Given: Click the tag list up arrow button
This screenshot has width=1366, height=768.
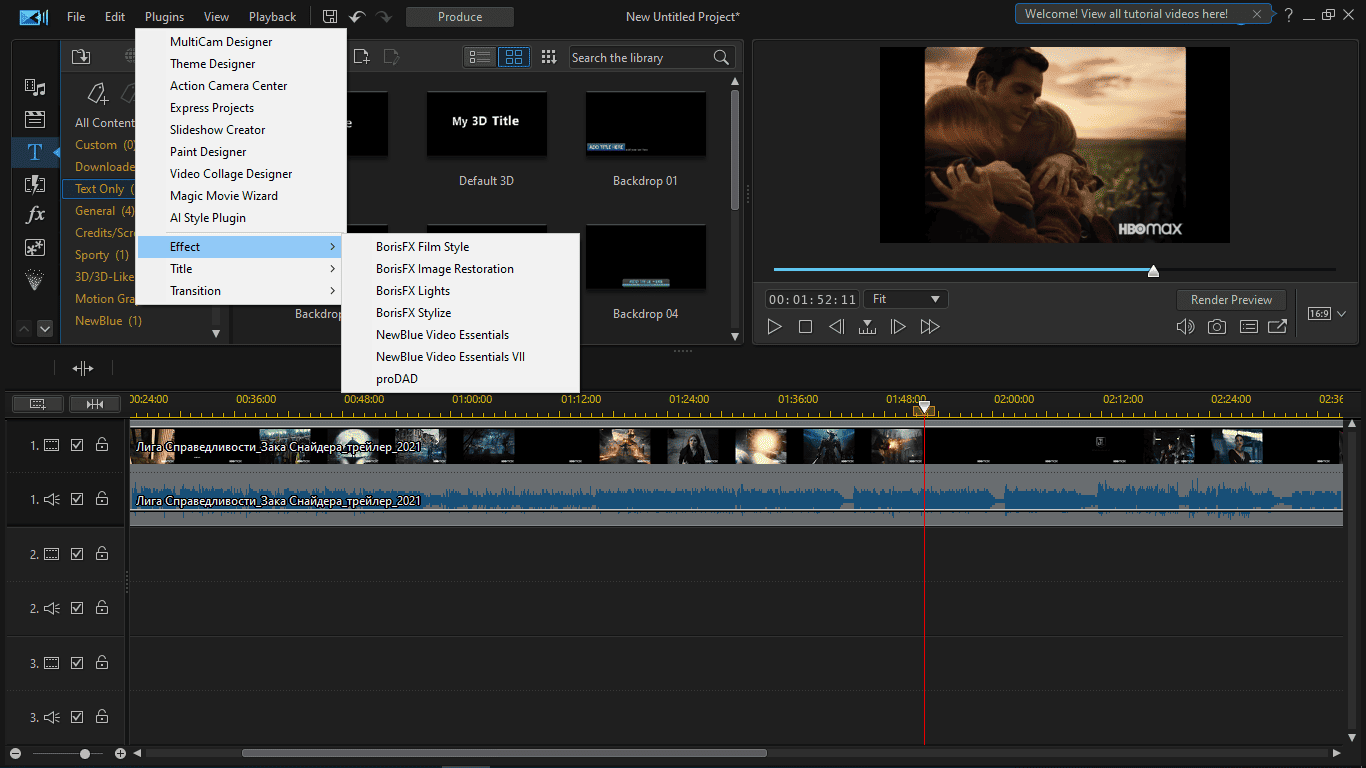Looking at the screenshot, I should [25, 328].
